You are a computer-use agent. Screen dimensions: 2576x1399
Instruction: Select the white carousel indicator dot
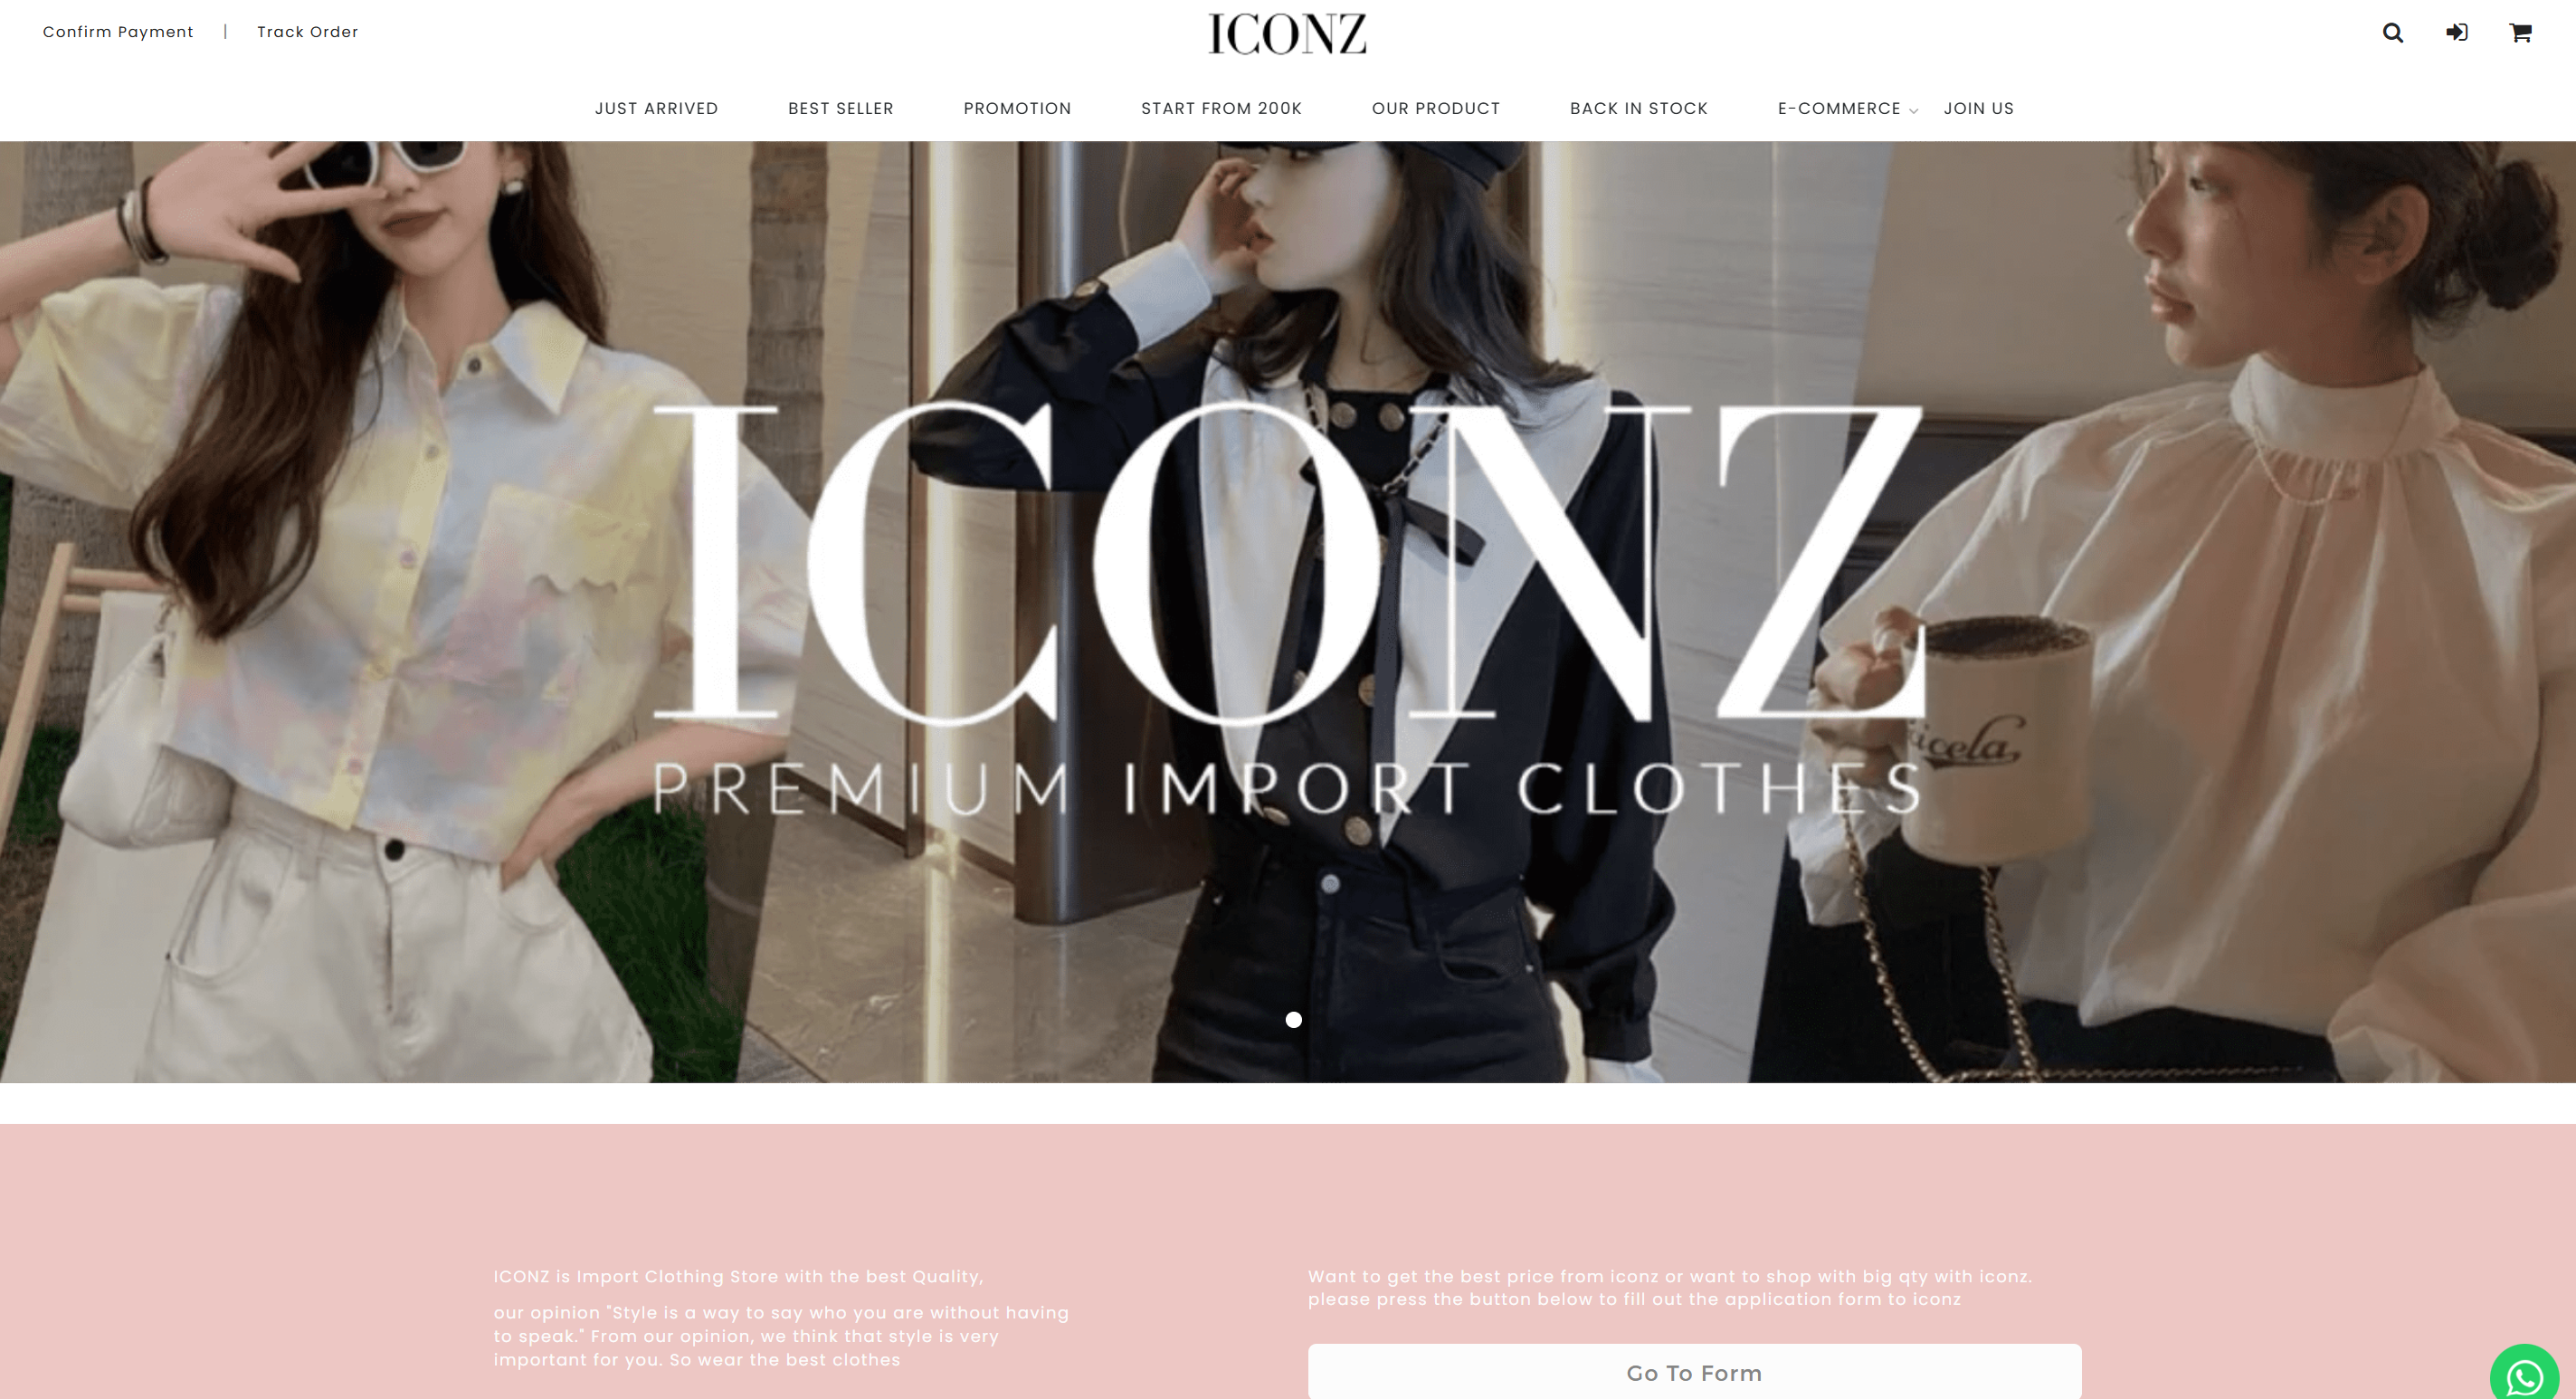coord(1293,1019)
